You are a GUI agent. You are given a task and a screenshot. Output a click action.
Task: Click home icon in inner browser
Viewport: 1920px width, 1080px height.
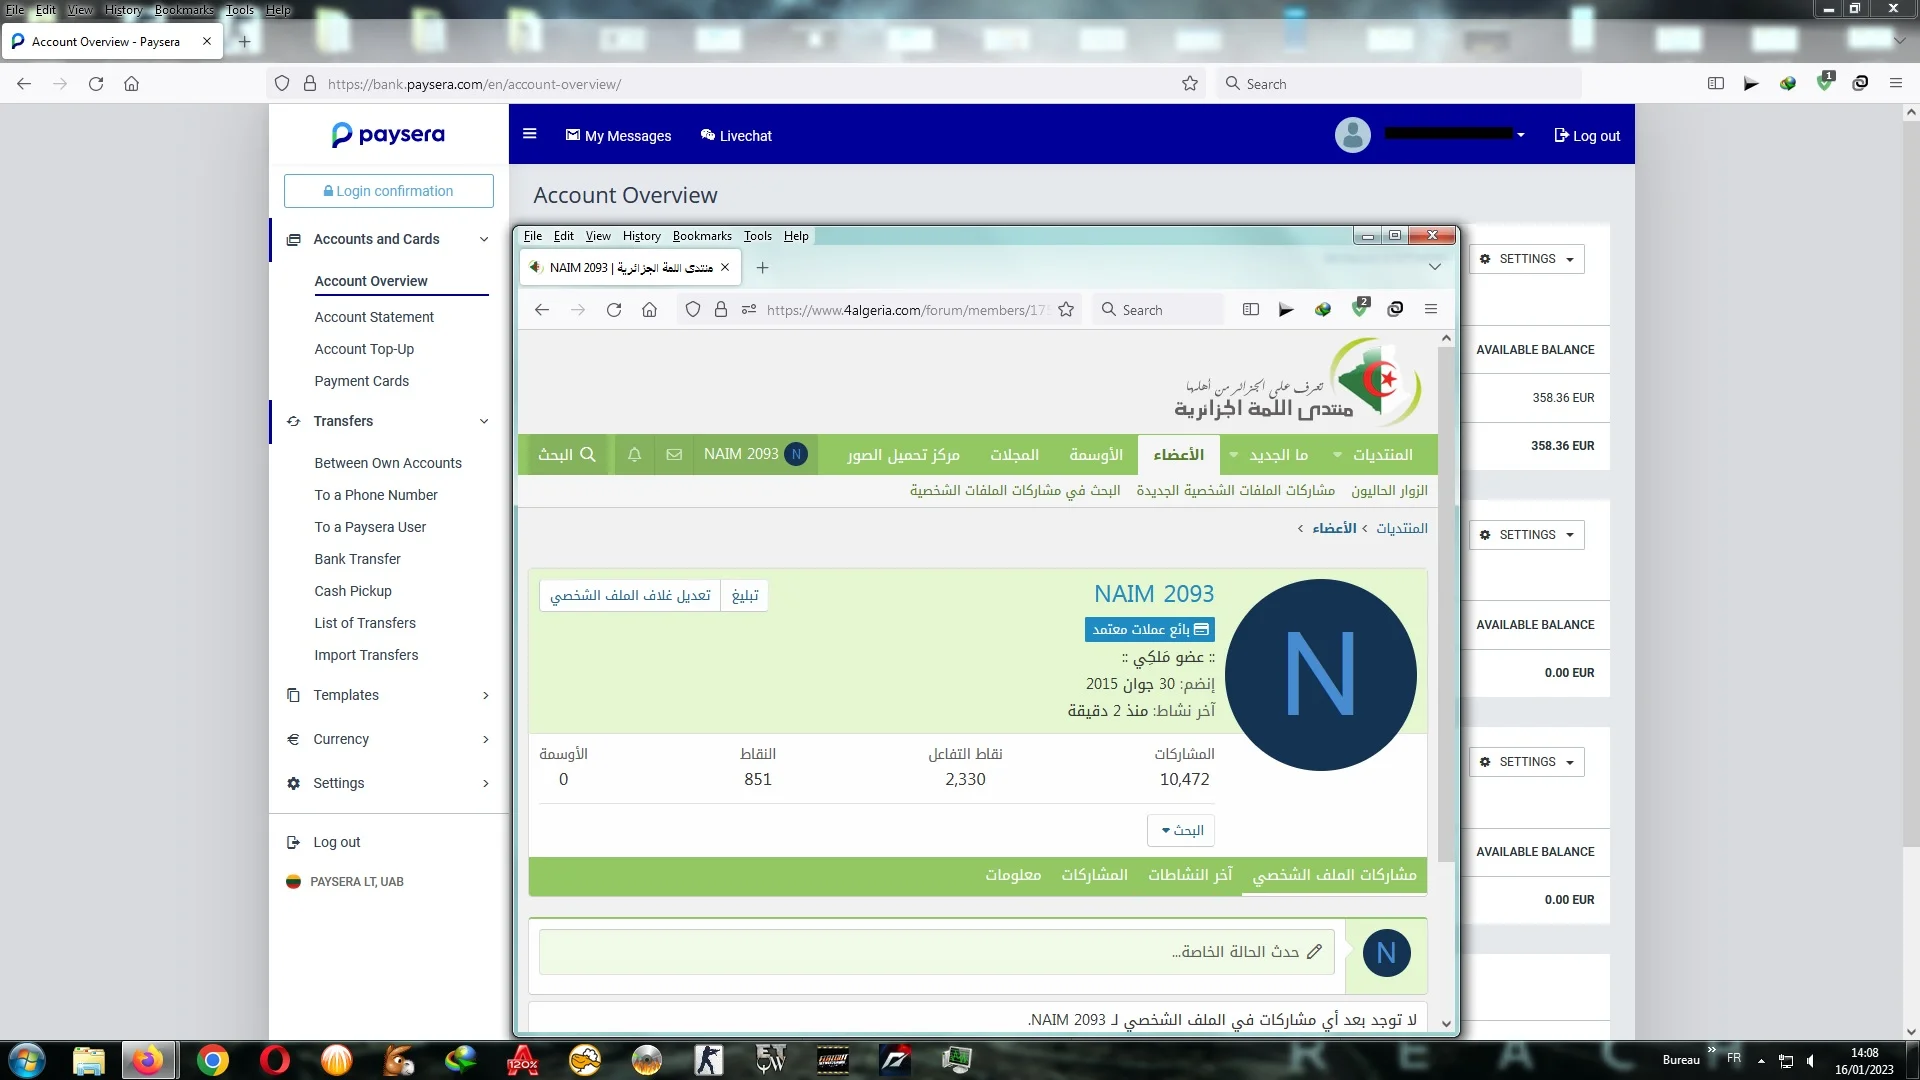click(x=649, y=310)
